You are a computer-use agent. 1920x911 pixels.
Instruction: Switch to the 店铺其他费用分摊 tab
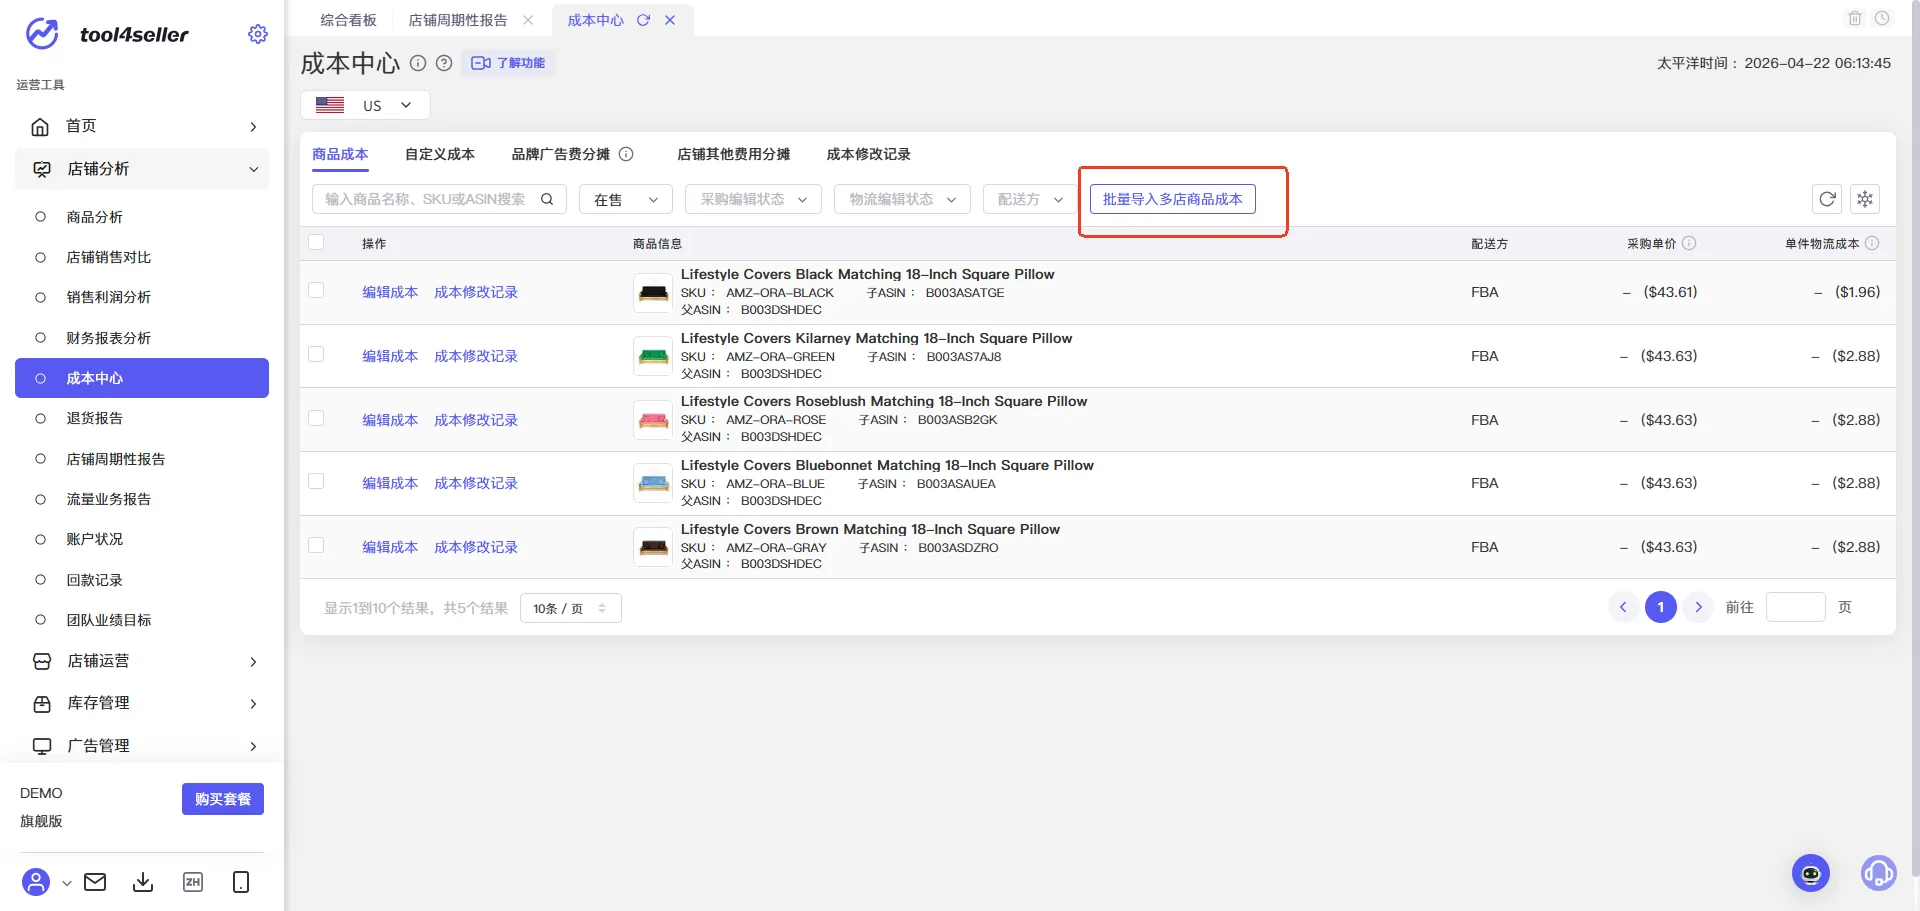point(733,154)
